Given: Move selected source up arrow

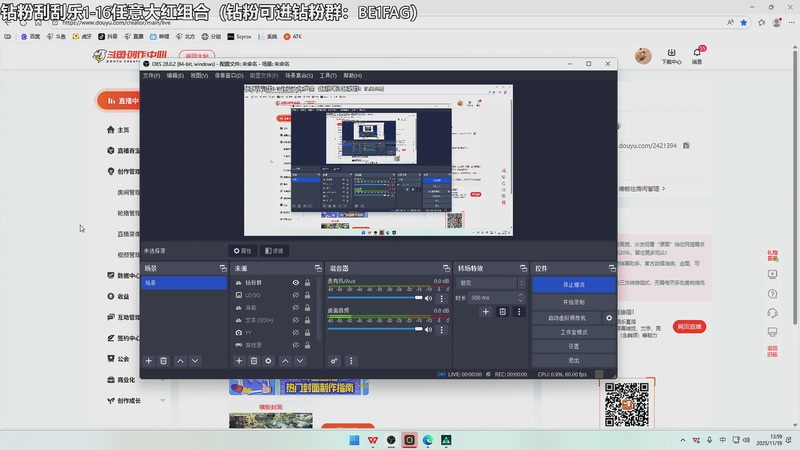Looking at the screenshot, I should pos(285,361).
